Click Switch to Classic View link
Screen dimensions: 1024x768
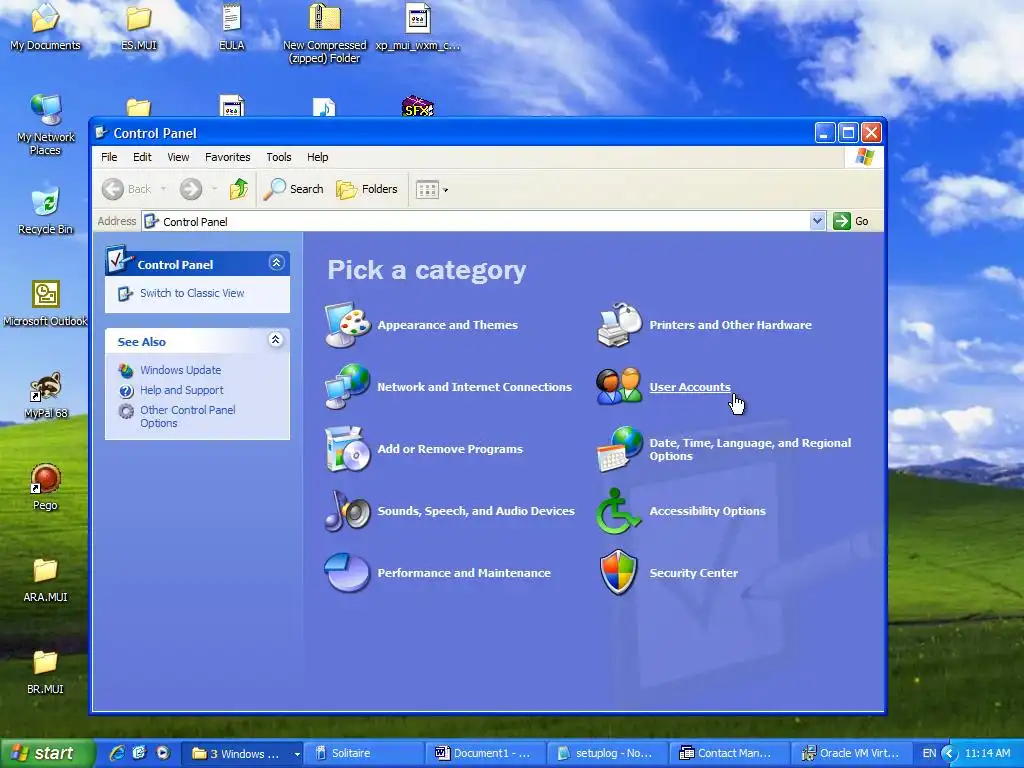(x=192, y=293)
